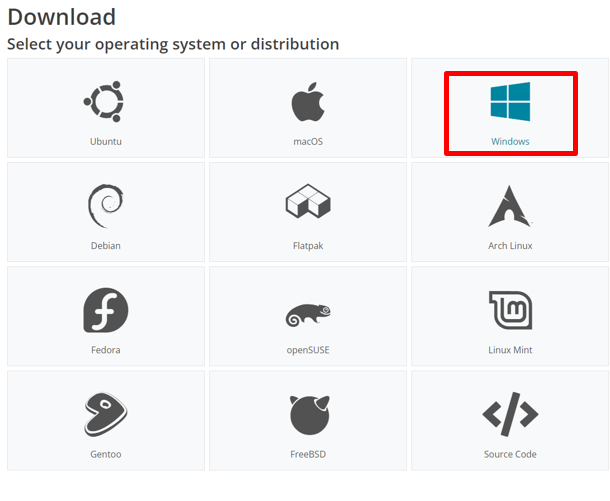Click 'Select your operating system or distribution' subheading
Screen dimensions: 610x501
(x=173, y=44)
